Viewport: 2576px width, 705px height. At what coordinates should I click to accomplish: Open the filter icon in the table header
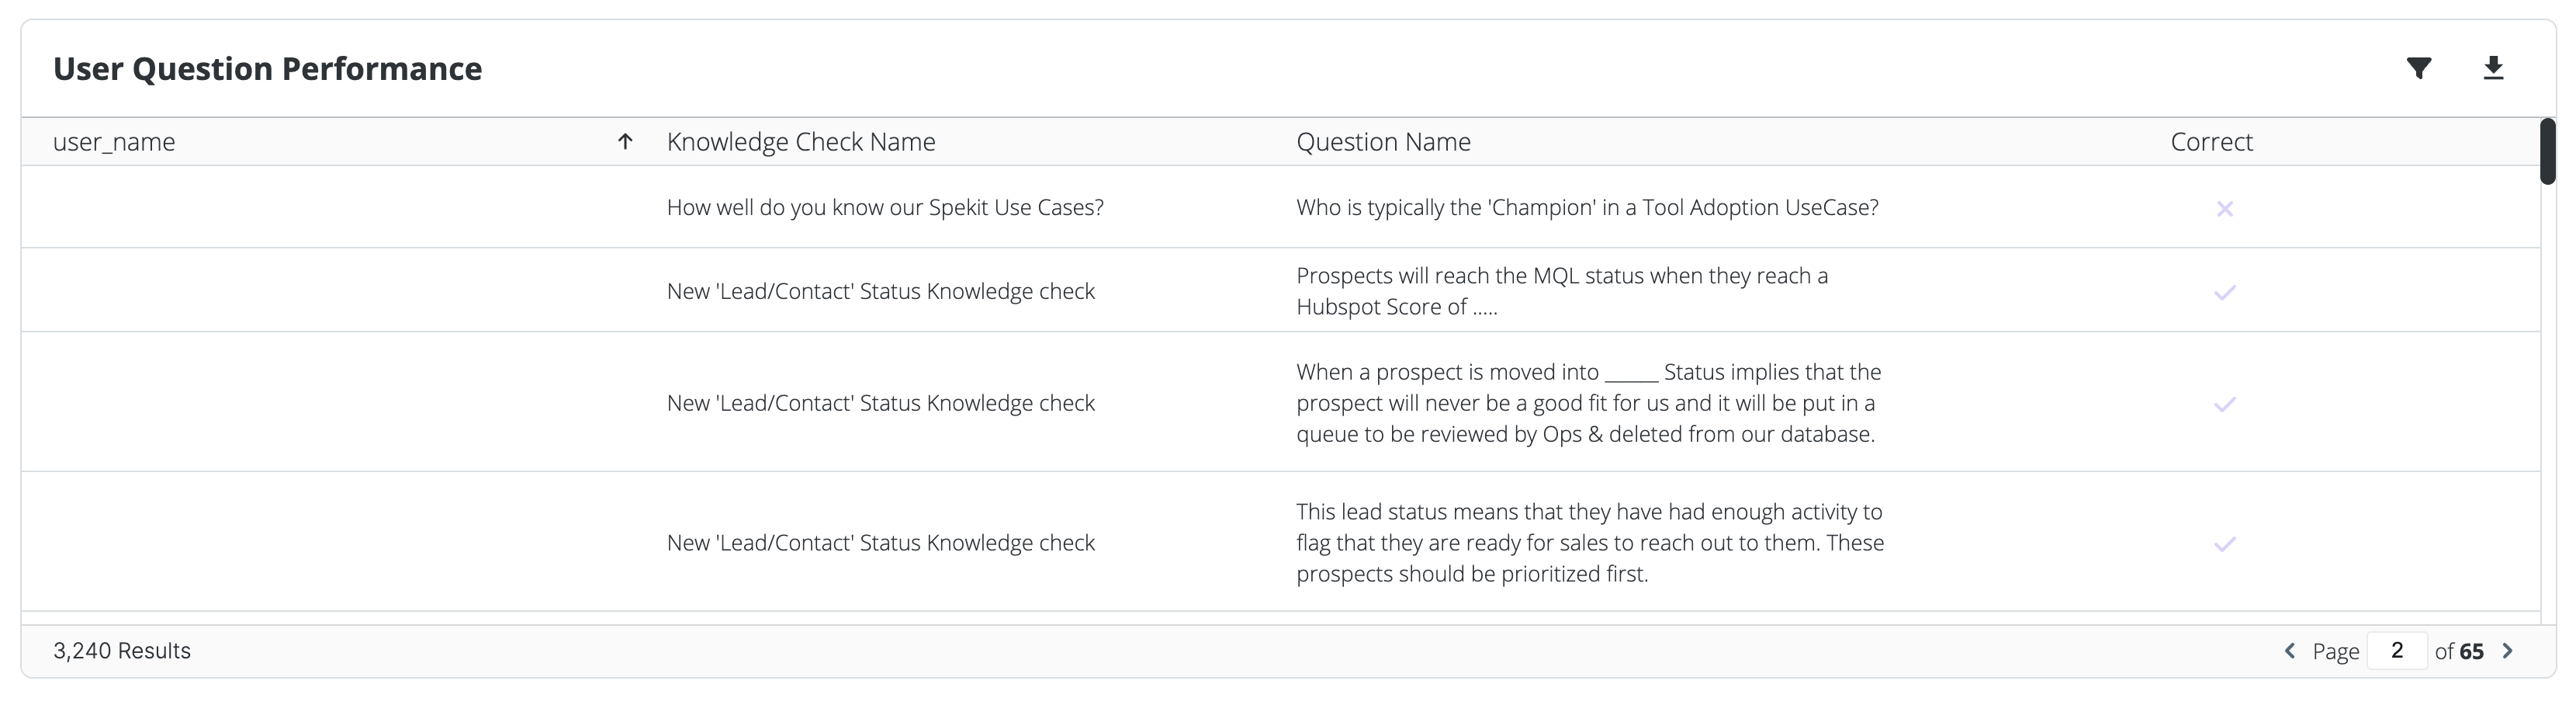click(2418, 68)
